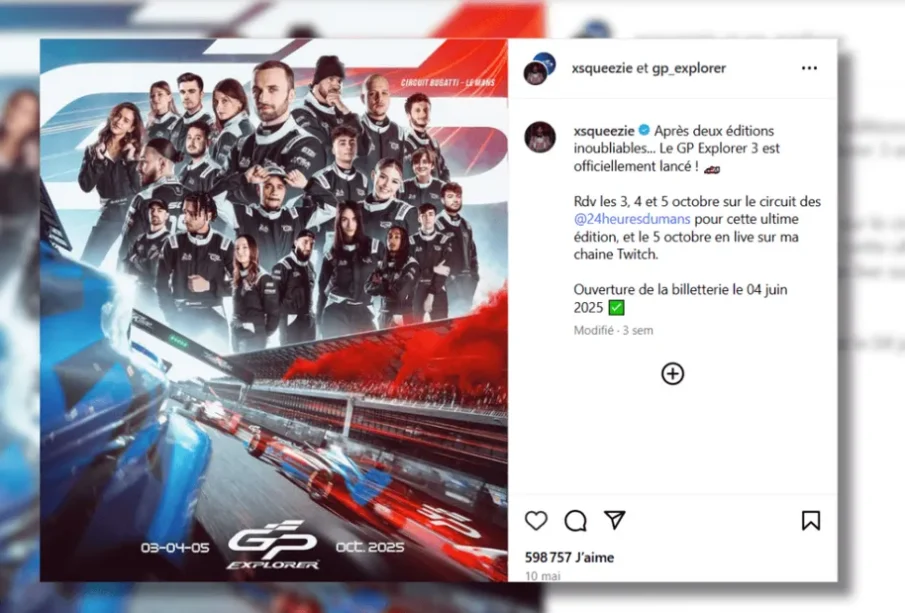Load more comments with the plus circle
This screenshot has height=613, width=905.
(x=672, y=374)
